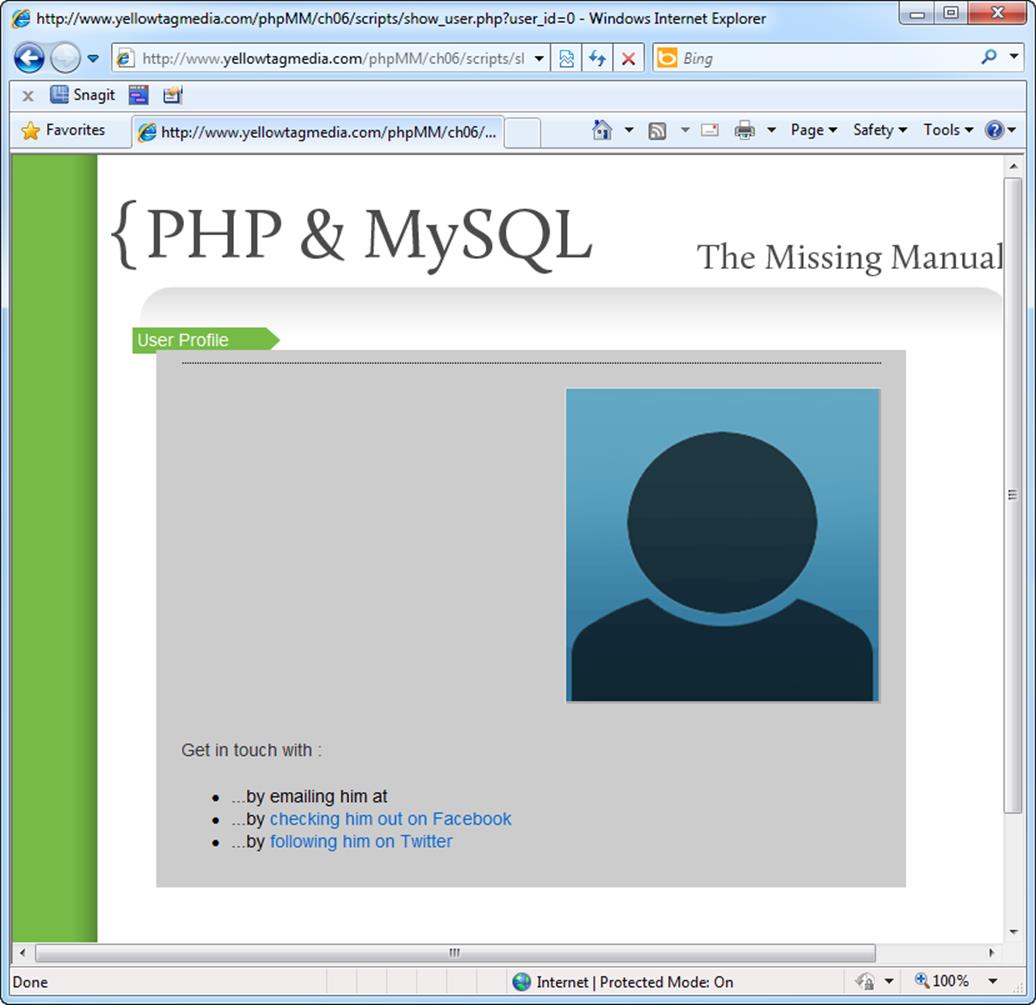Click the Snagit profile options icon

[172, 95]
